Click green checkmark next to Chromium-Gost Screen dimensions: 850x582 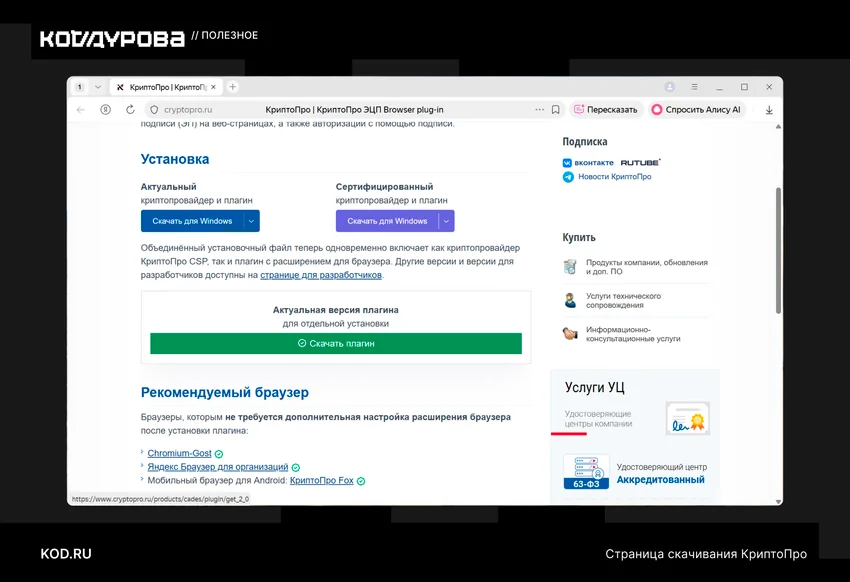coord(218,454)
